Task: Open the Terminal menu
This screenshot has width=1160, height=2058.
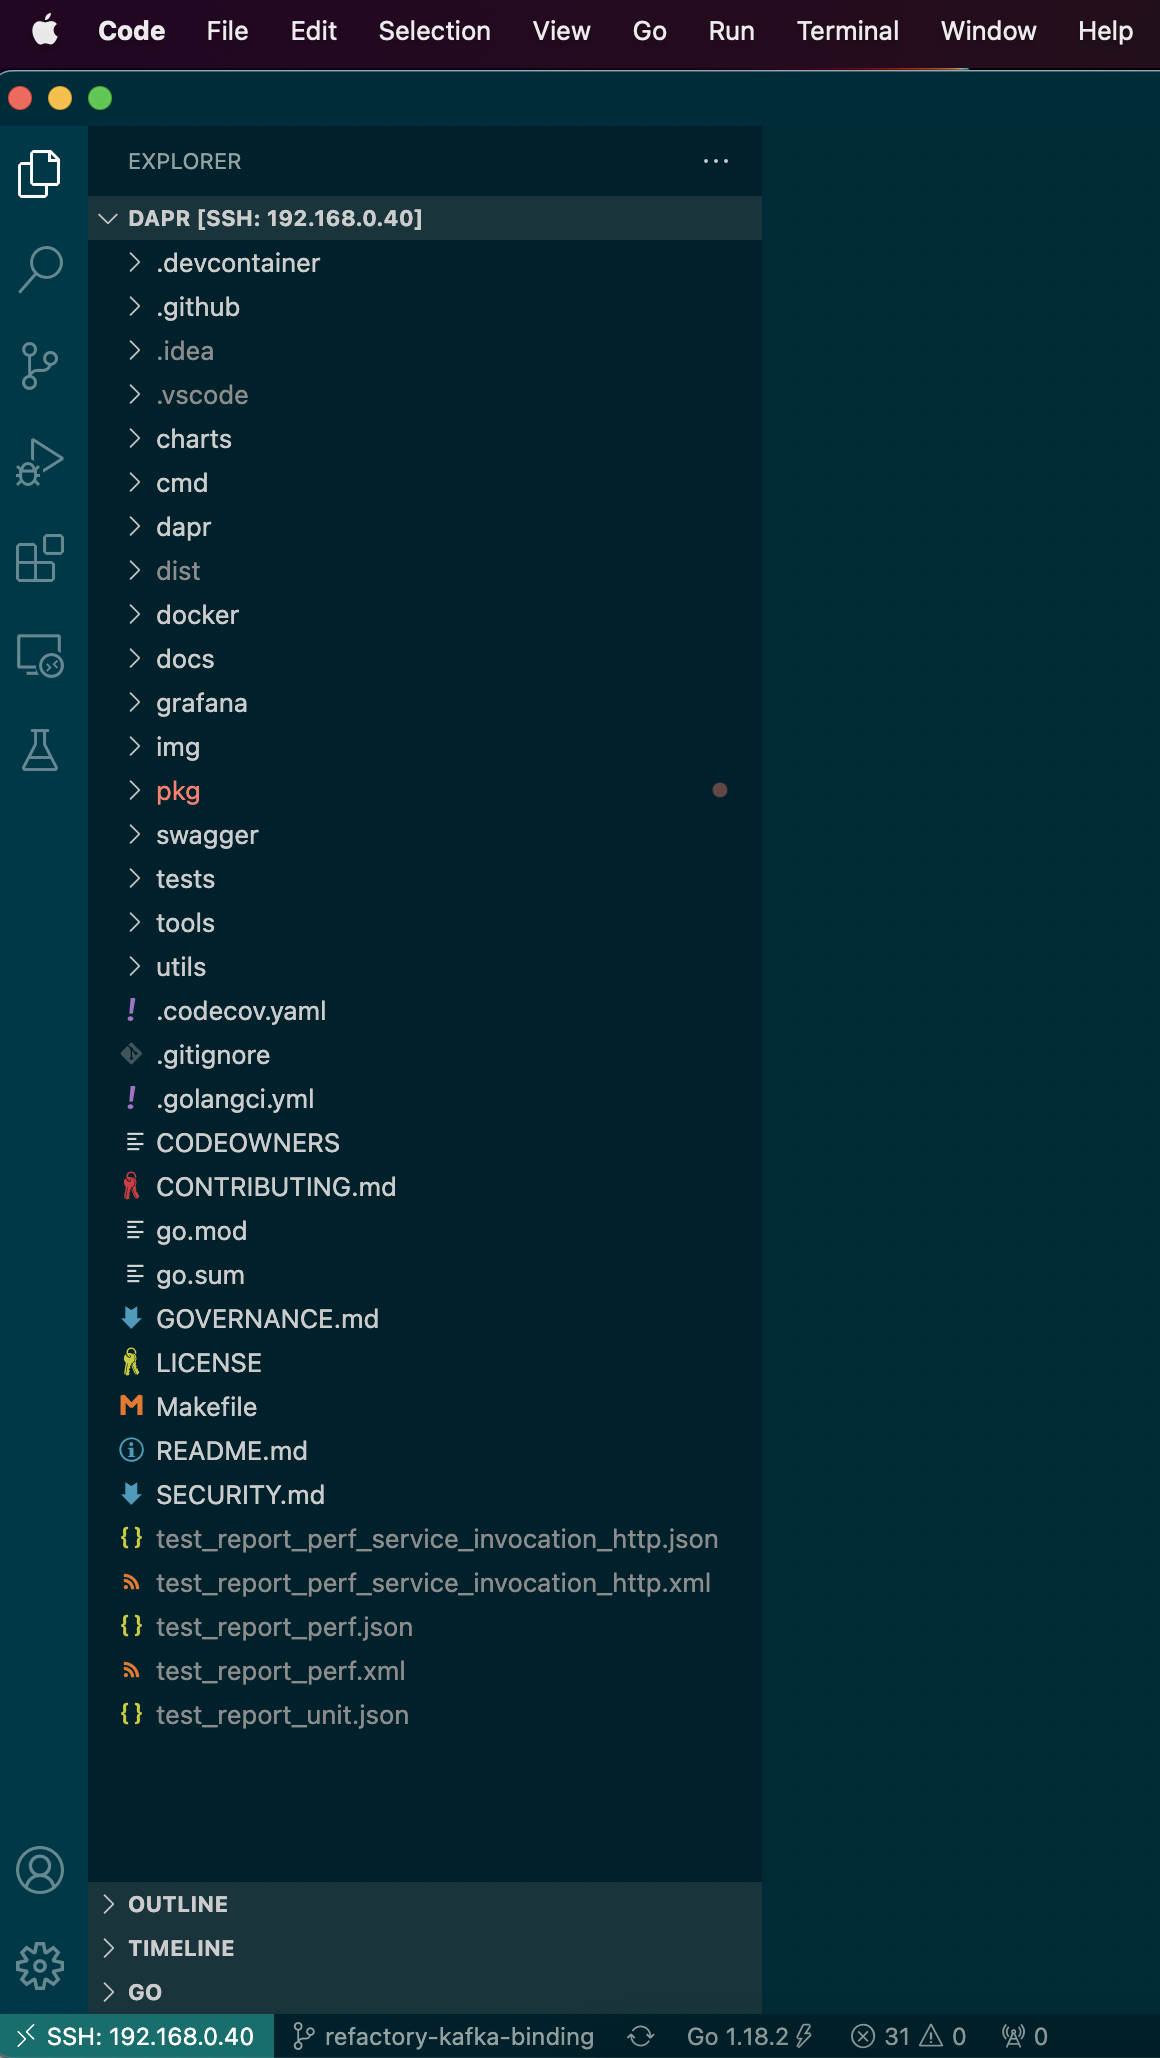Action: (848, 31)
